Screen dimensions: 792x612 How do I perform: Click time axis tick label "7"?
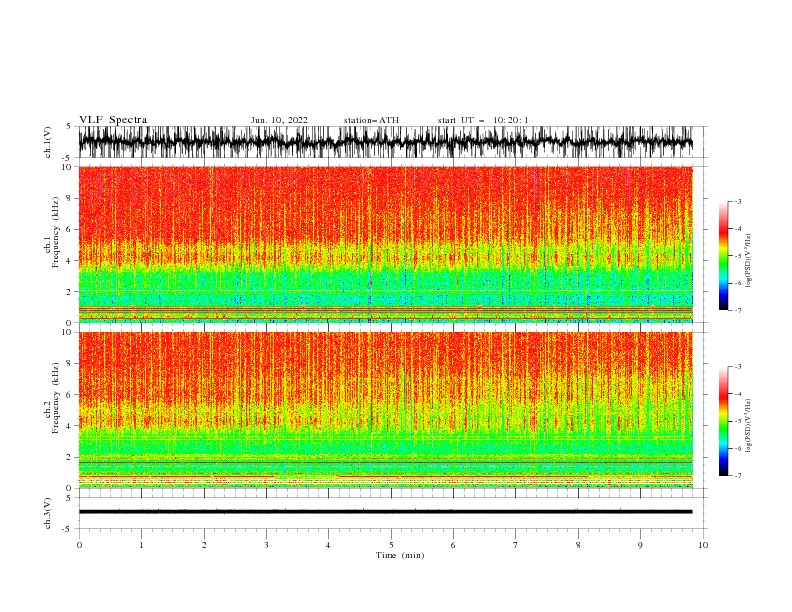(x=516, y=545)
